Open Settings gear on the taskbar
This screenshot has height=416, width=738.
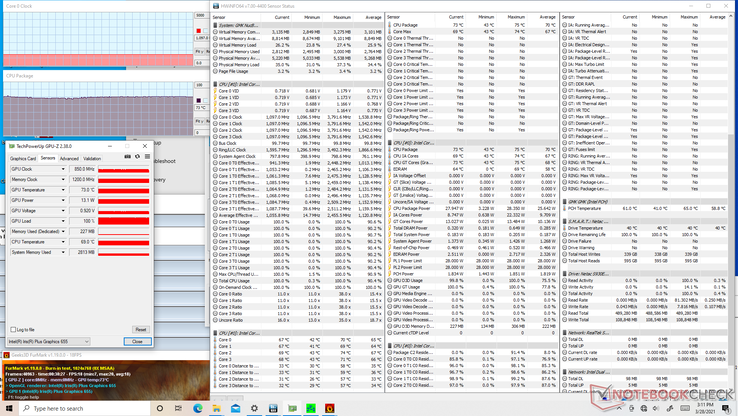(x=254, y=408)
